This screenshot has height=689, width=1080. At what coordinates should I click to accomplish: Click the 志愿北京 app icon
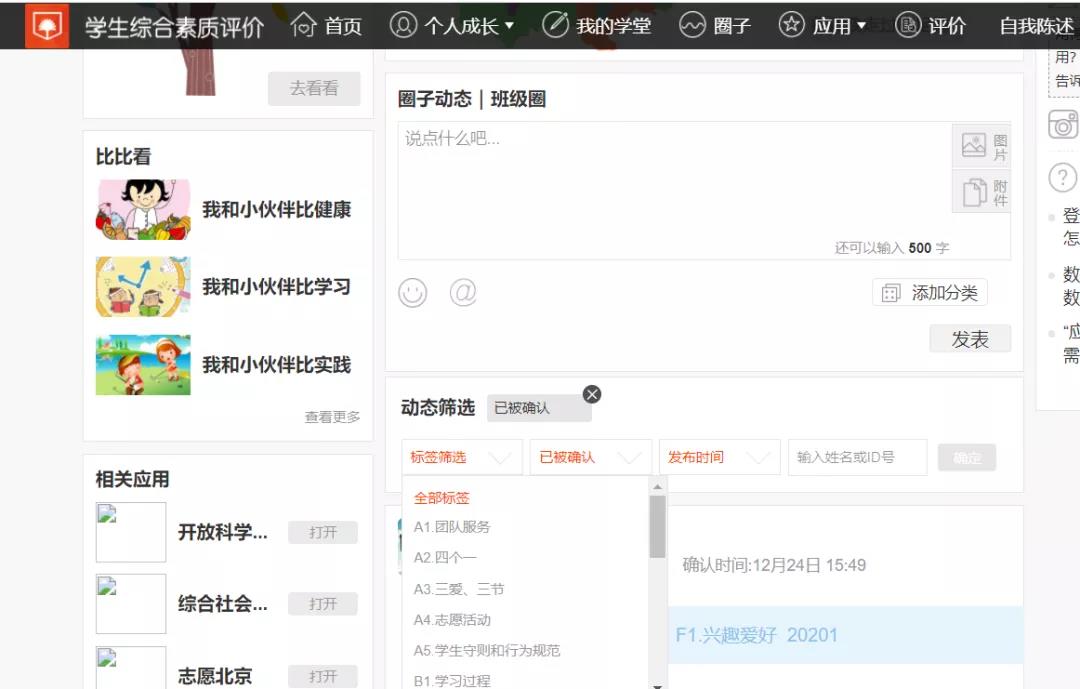pos(131,668)
